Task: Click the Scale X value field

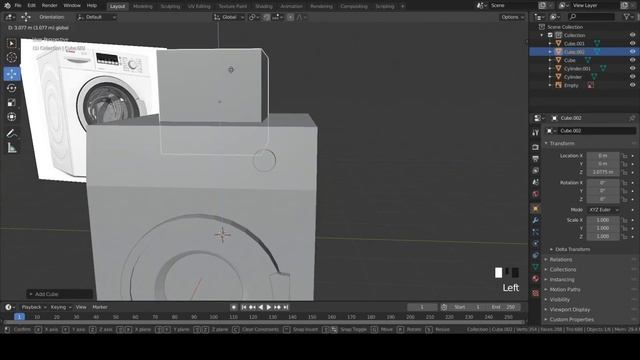Action: point(602,220)
